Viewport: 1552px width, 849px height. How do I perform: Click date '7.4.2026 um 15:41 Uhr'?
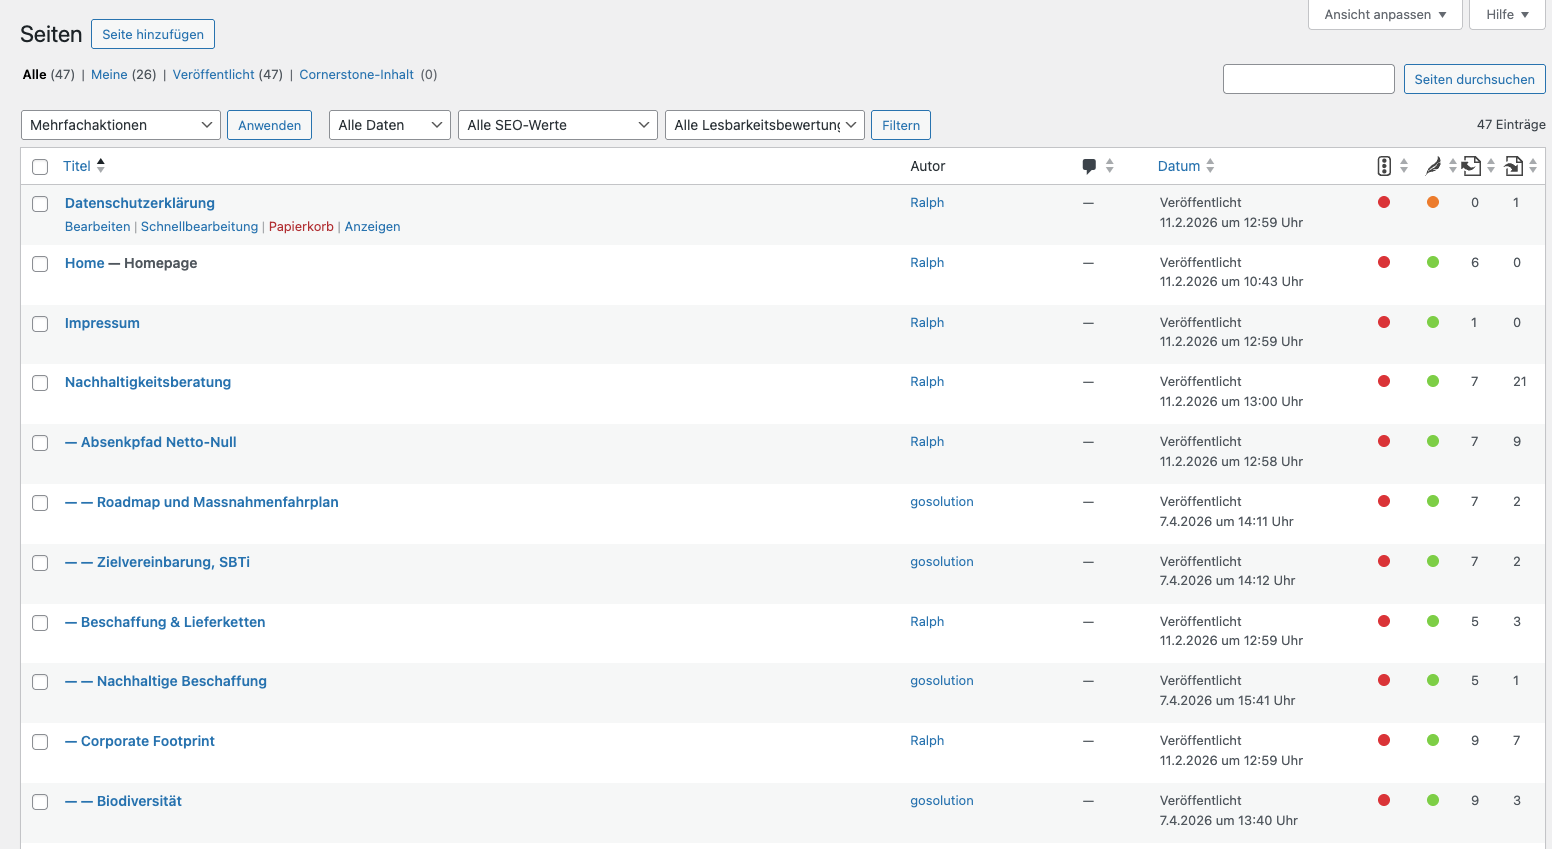point(1228,700)
